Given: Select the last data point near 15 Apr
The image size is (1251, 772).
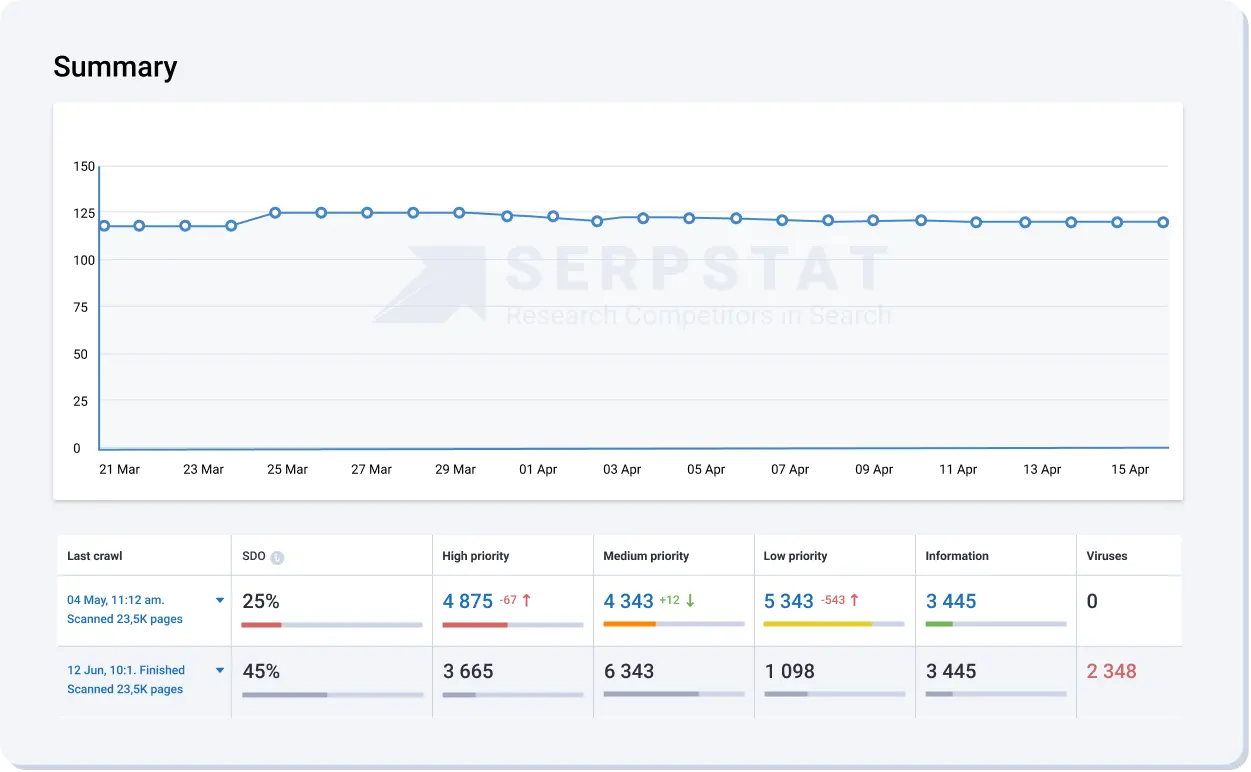Looking at the screenshot, I should [1161, 222].
